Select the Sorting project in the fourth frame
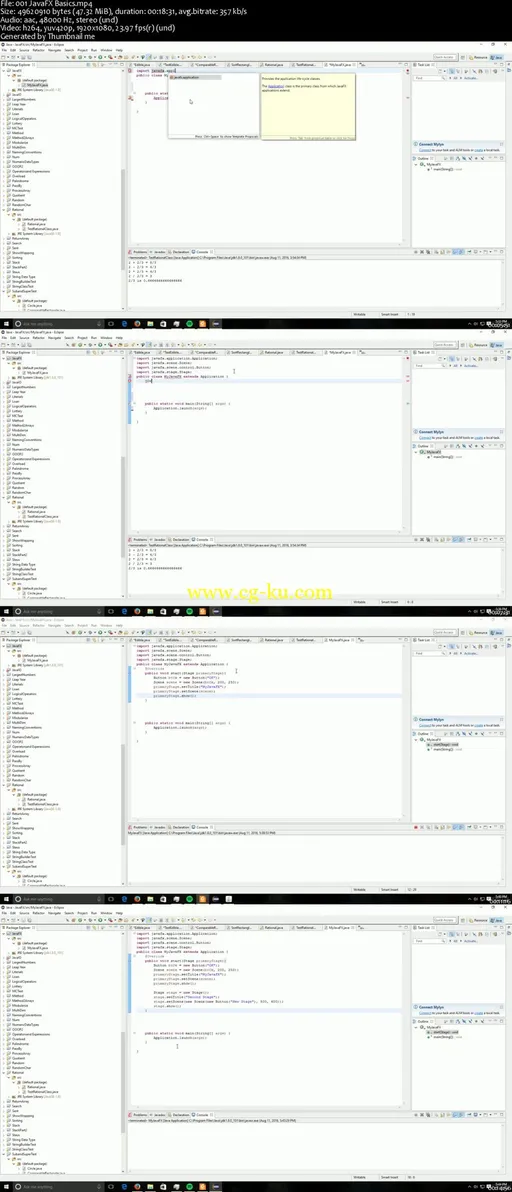Image resolution: width=512 pixels, height=1192 pixels. 16,1121
